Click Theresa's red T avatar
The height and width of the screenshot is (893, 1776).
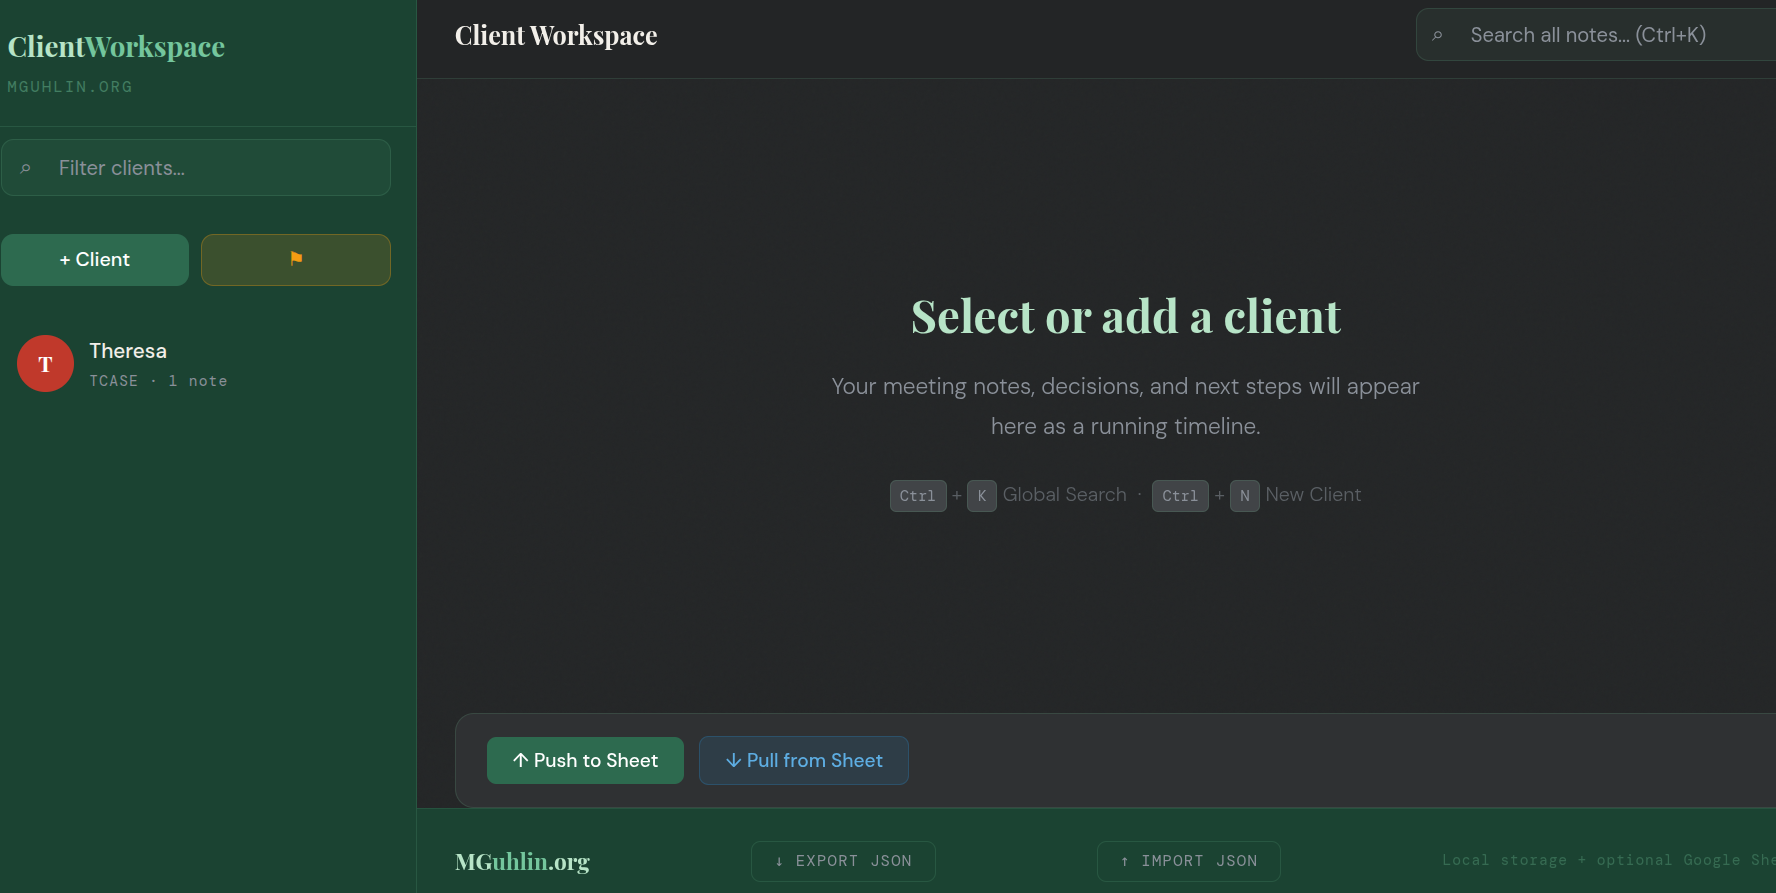coord(45,364)
